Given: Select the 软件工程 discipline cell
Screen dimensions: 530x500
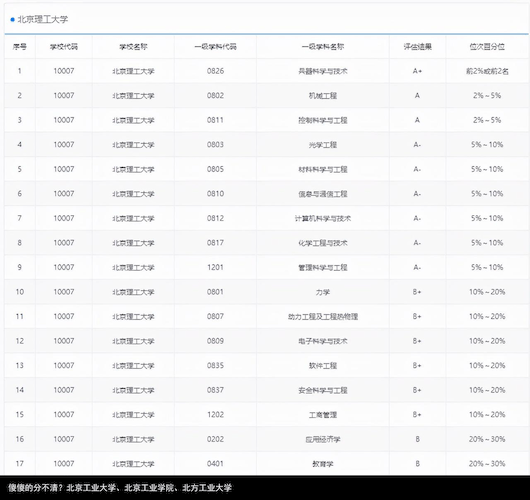Looking at the screenshot, I should [323, 365].
